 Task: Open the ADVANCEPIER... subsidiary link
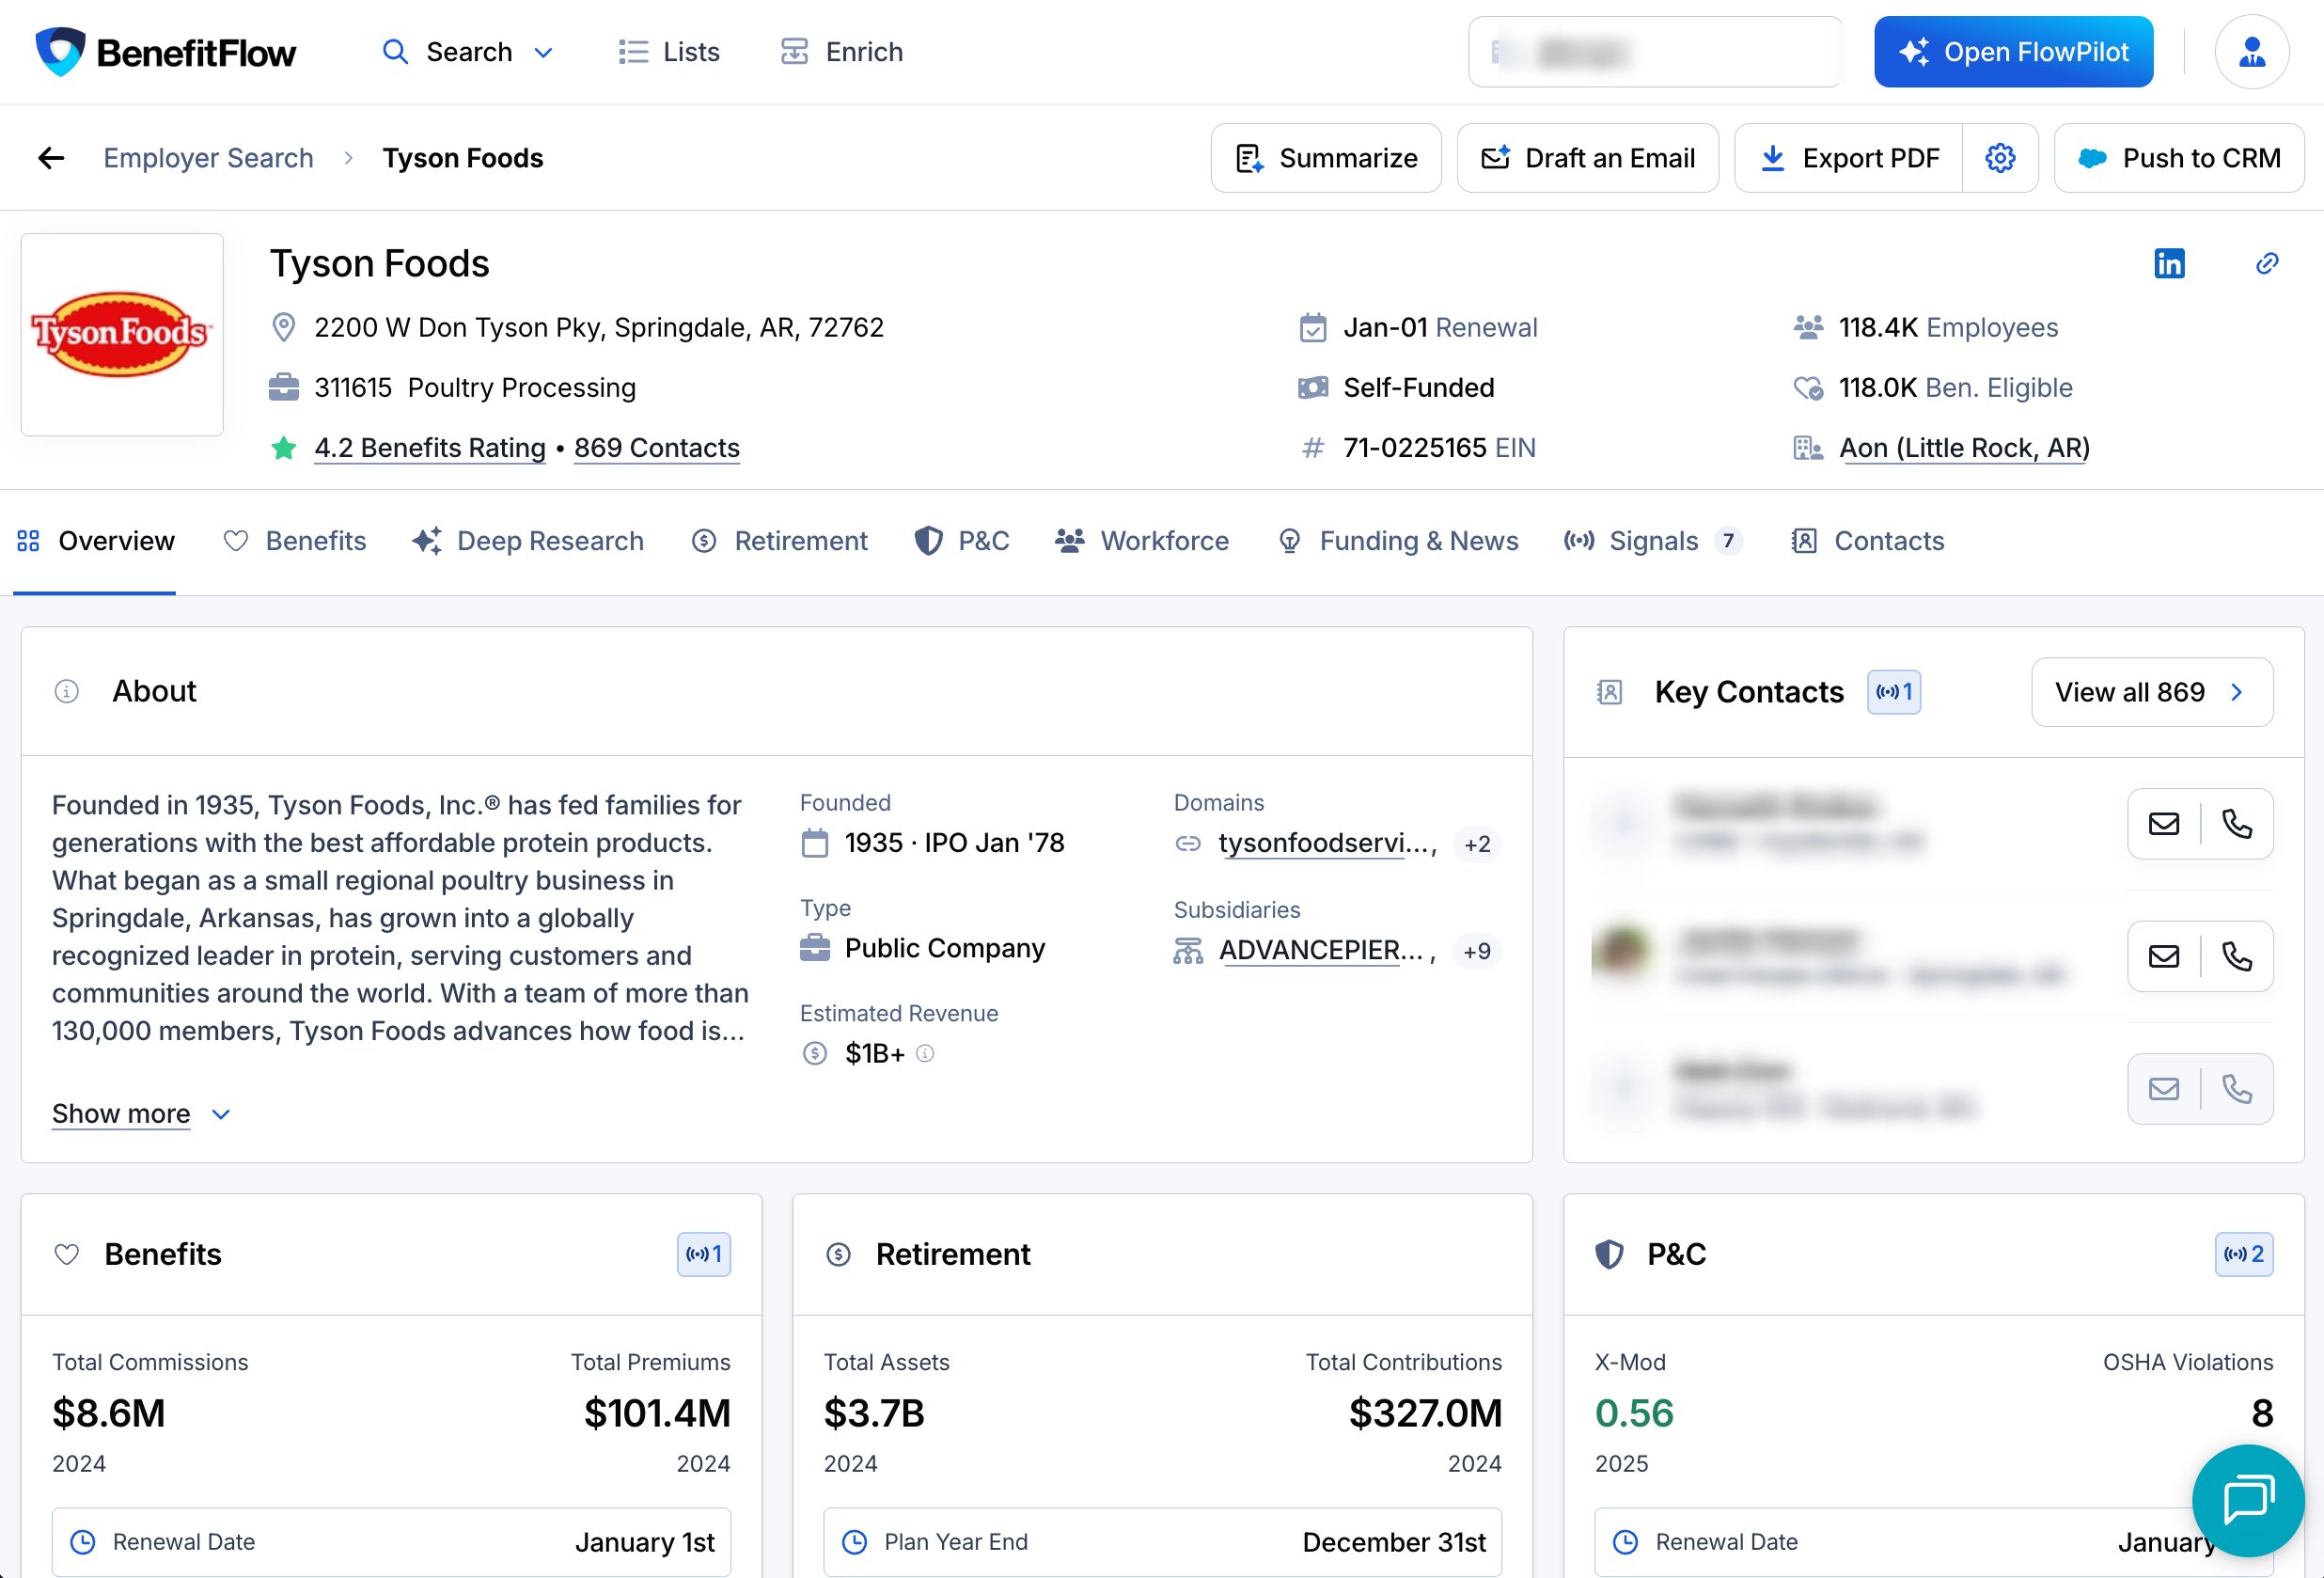1320,950
